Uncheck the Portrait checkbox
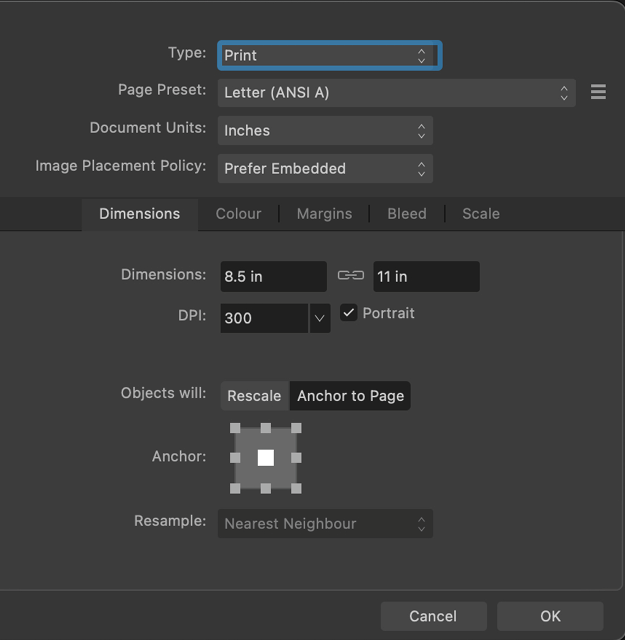The width and height of the screenshot is (625, 640). tap(348, 313)
